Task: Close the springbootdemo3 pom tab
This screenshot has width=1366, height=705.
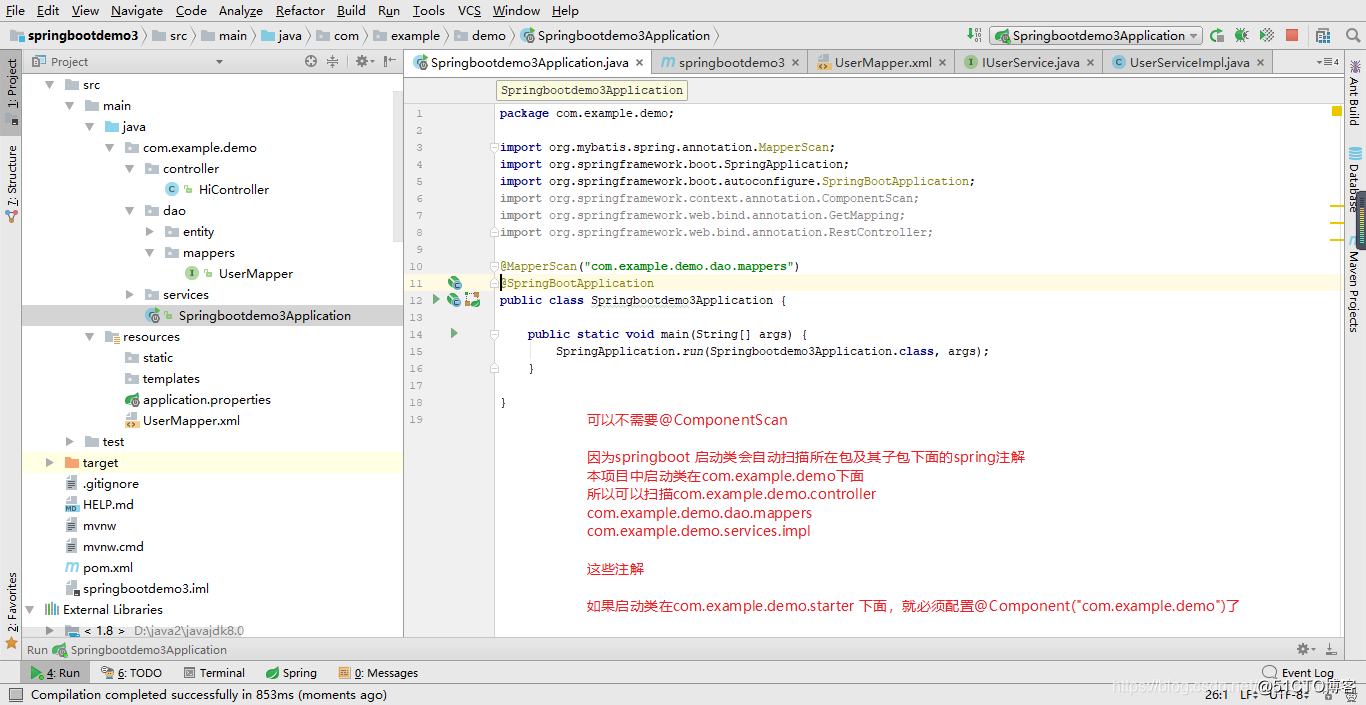Action: (x=797, y=62)
